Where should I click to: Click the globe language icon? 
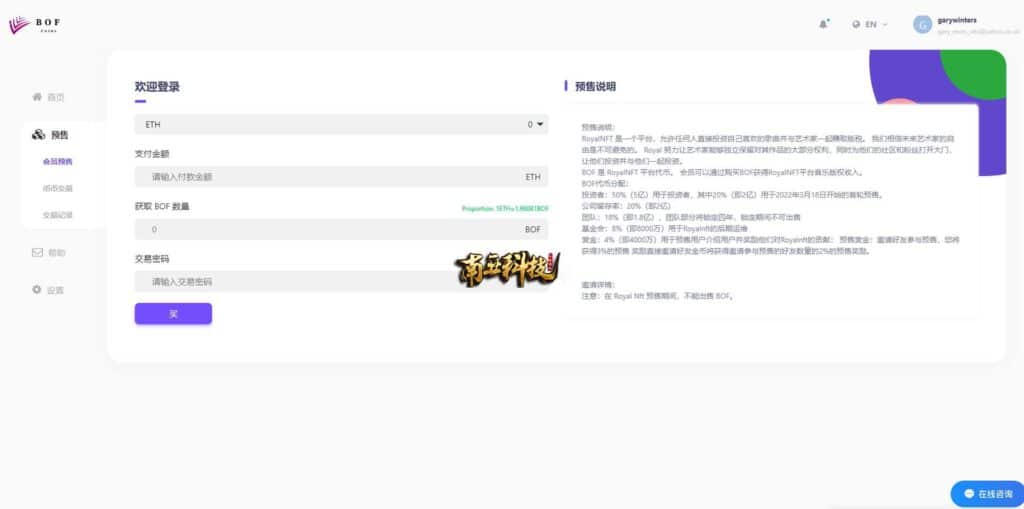(x=856, y=24)
